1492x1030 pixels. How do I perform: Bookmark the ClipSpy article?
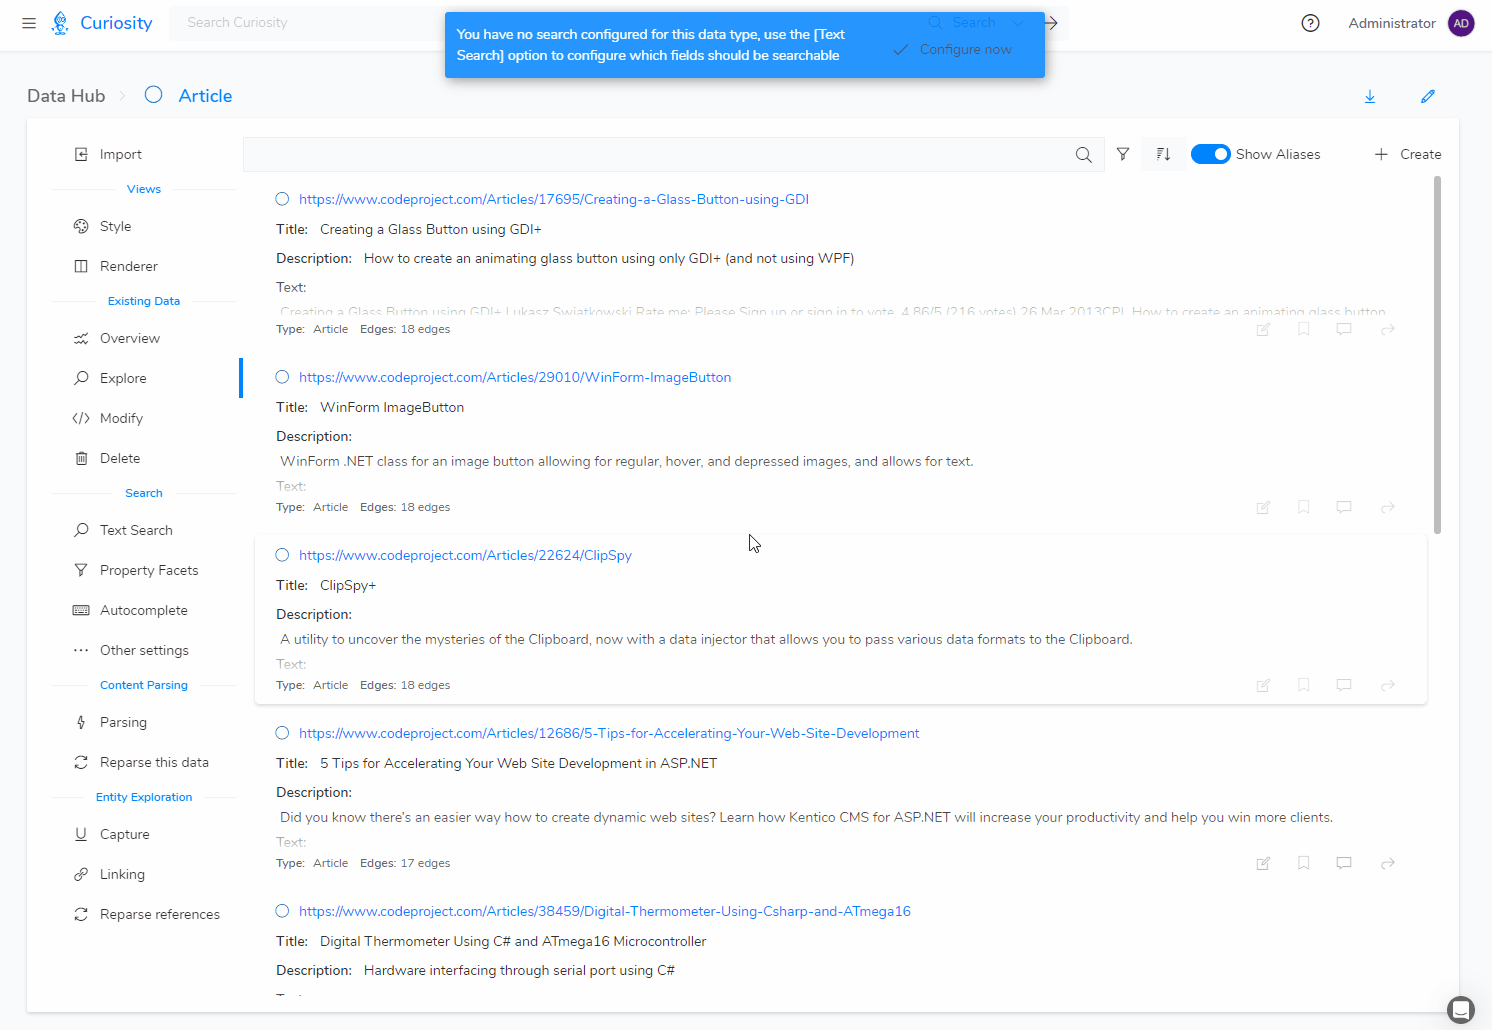pos(1303,685)
